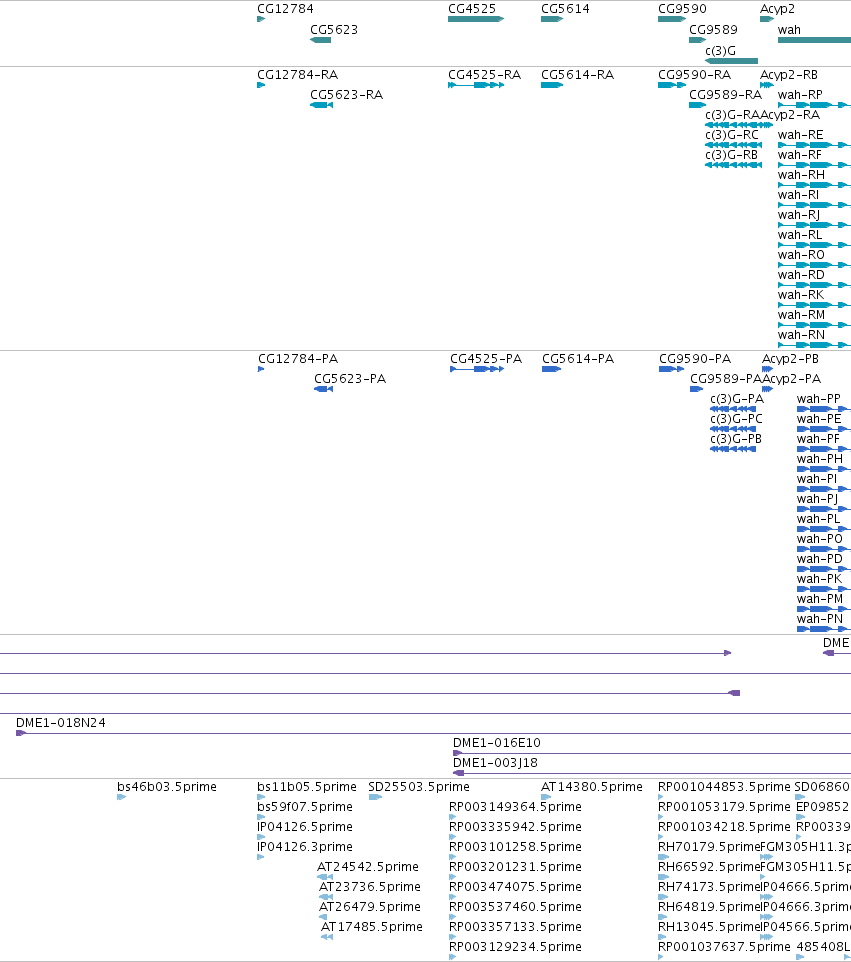This screenshot has width=851, height=962.
Task: Click transcript wah-RH
Action: pyautogui.click(x=801, y=175)
